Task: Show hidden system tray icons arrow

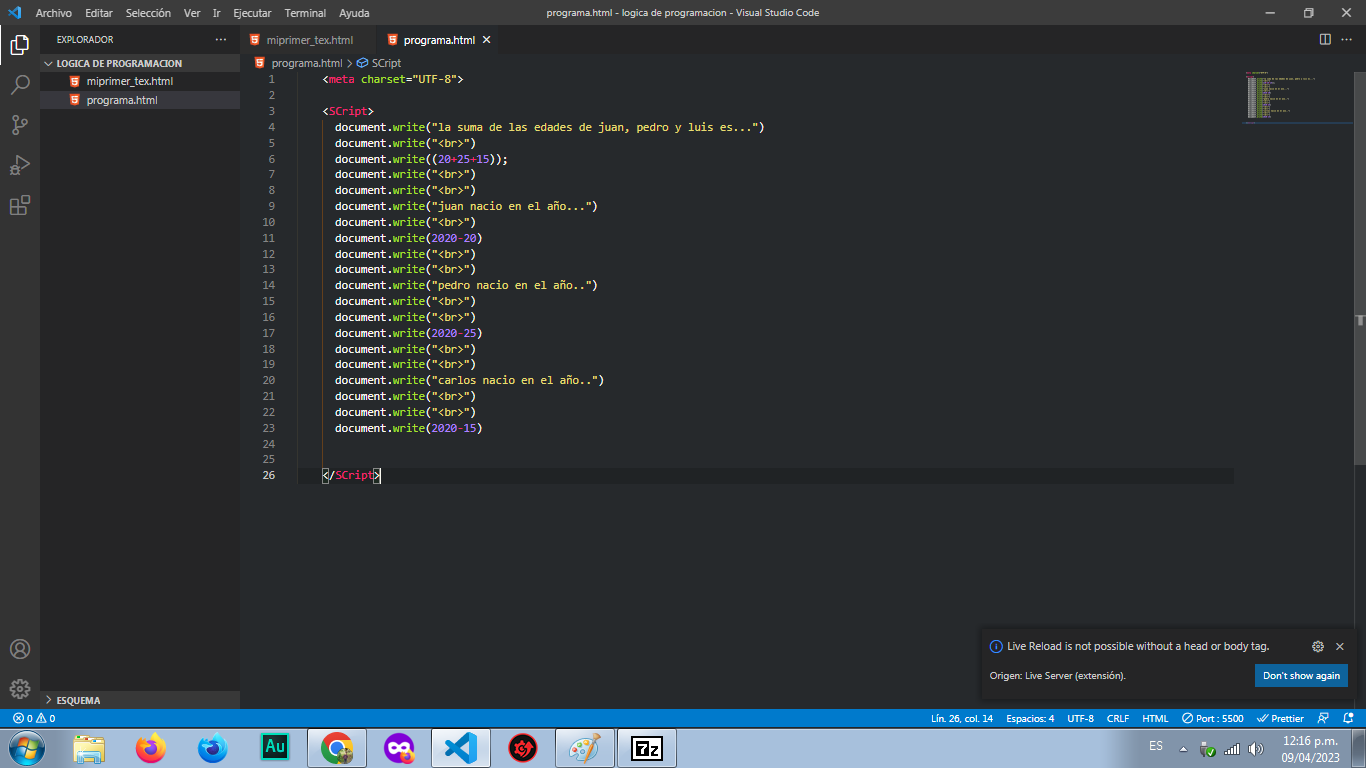Action: click(1184, 749)
